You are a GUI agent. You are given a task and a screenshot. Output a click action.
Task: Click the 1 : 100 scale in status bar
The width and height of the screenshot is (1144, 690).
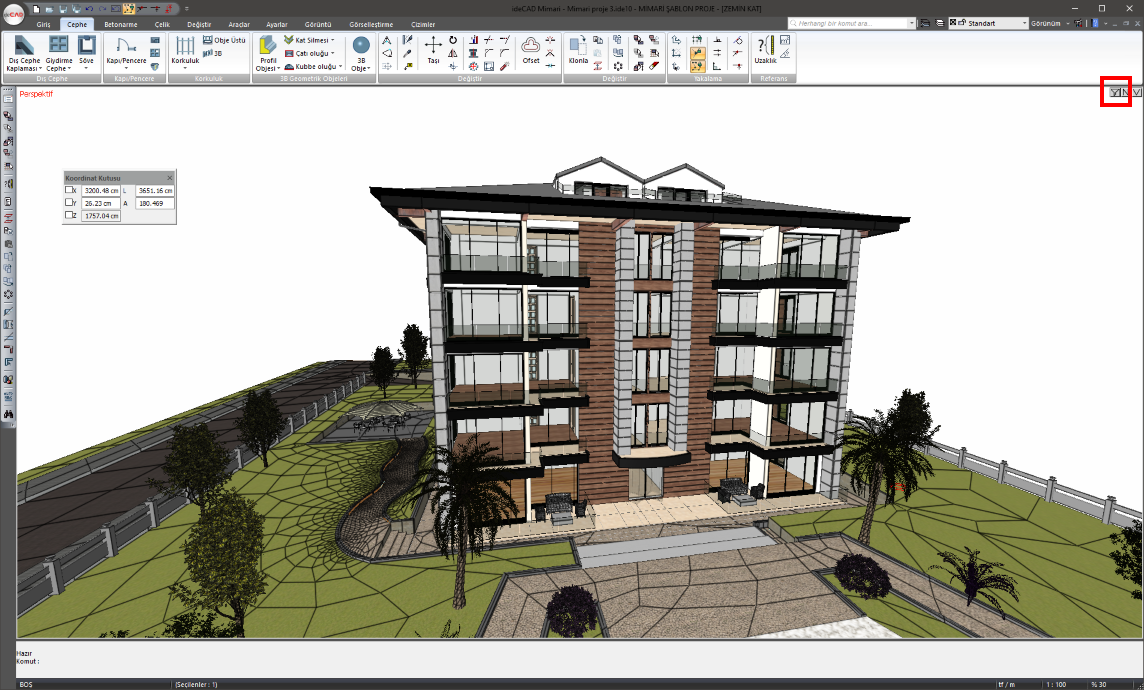[x=1056, y=684]
